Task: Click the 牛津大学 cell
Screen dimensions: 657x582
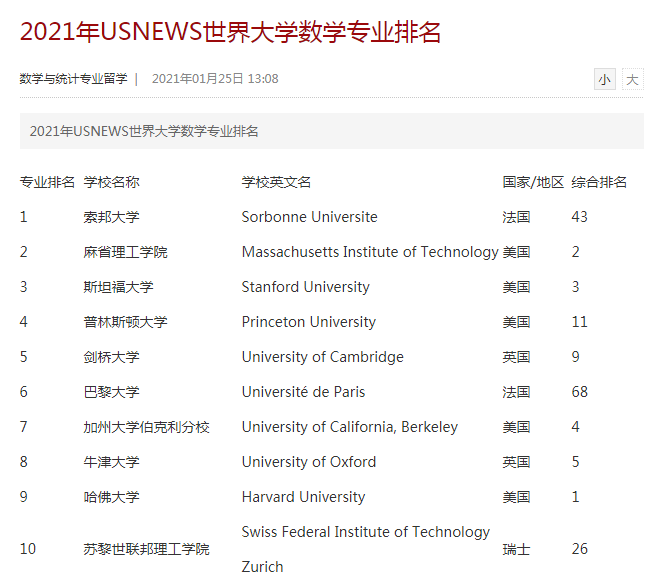Action: tap(111, 462)
